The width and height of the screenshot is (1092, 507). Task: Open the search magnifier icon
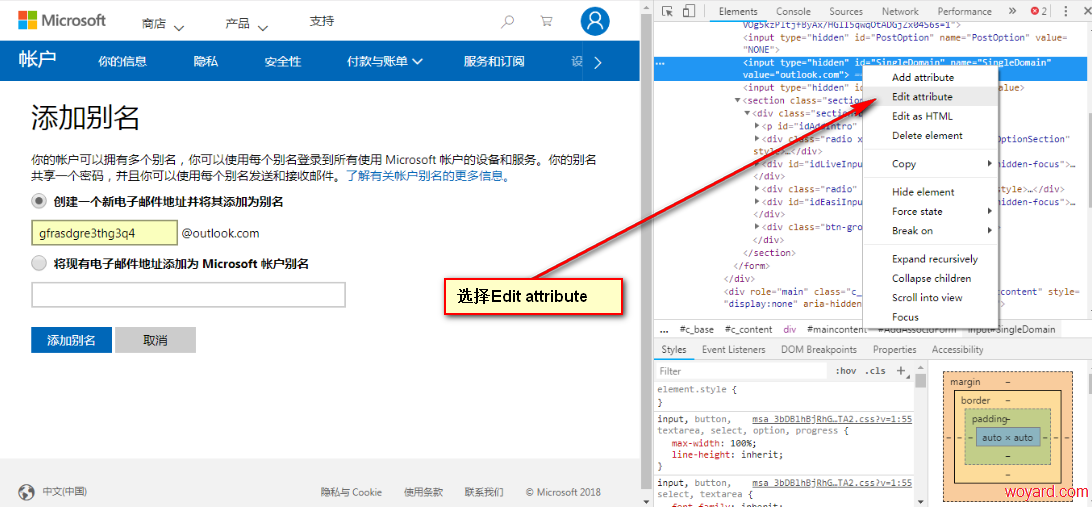click(508, 22)
